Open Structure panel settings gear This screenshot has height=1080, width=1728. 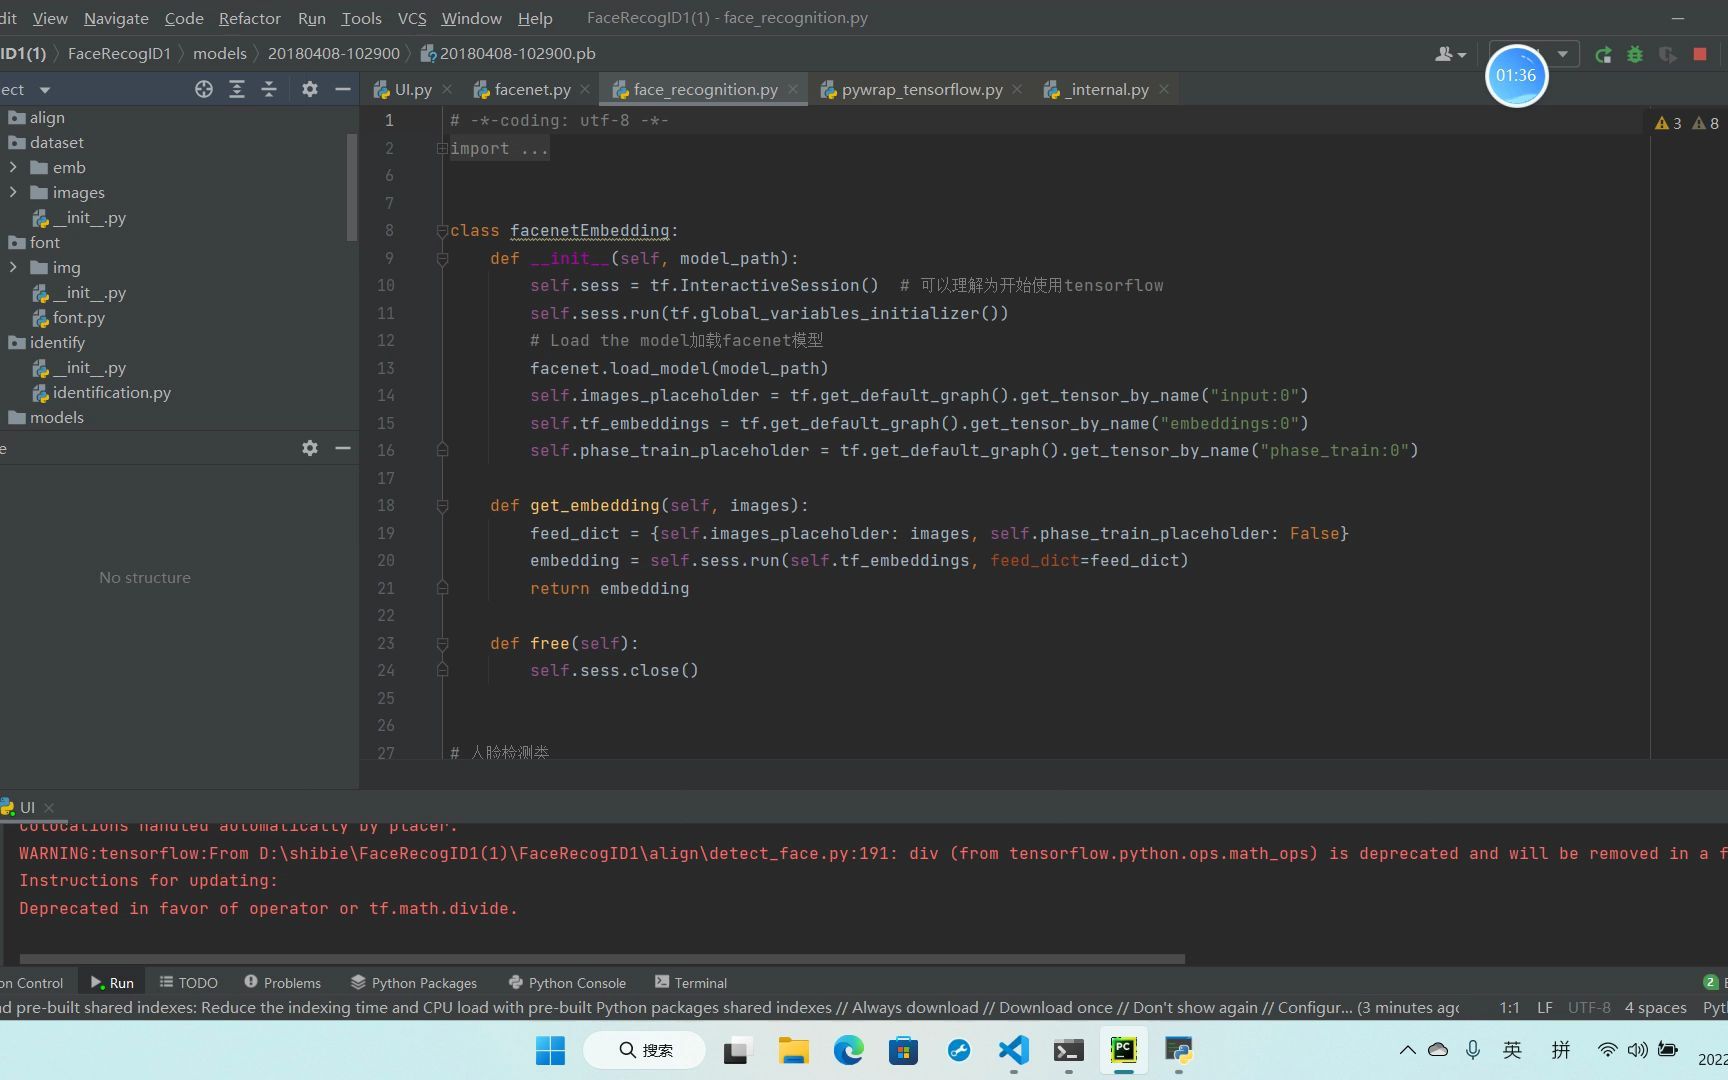pos(310,448)
